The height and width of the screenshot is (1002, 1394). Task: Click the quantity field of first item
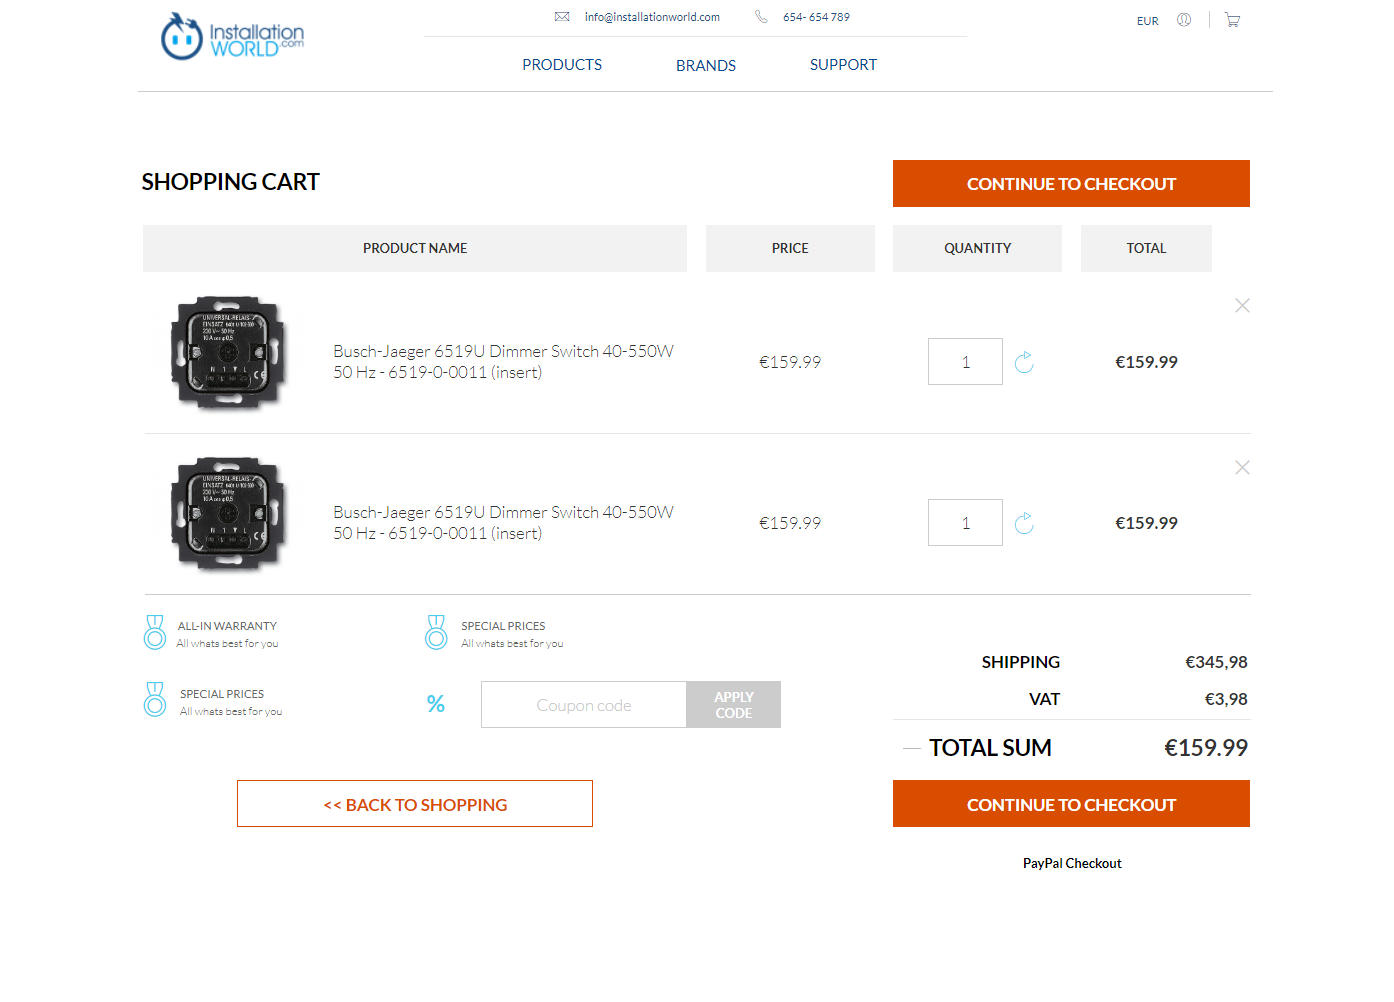(965, 362)
